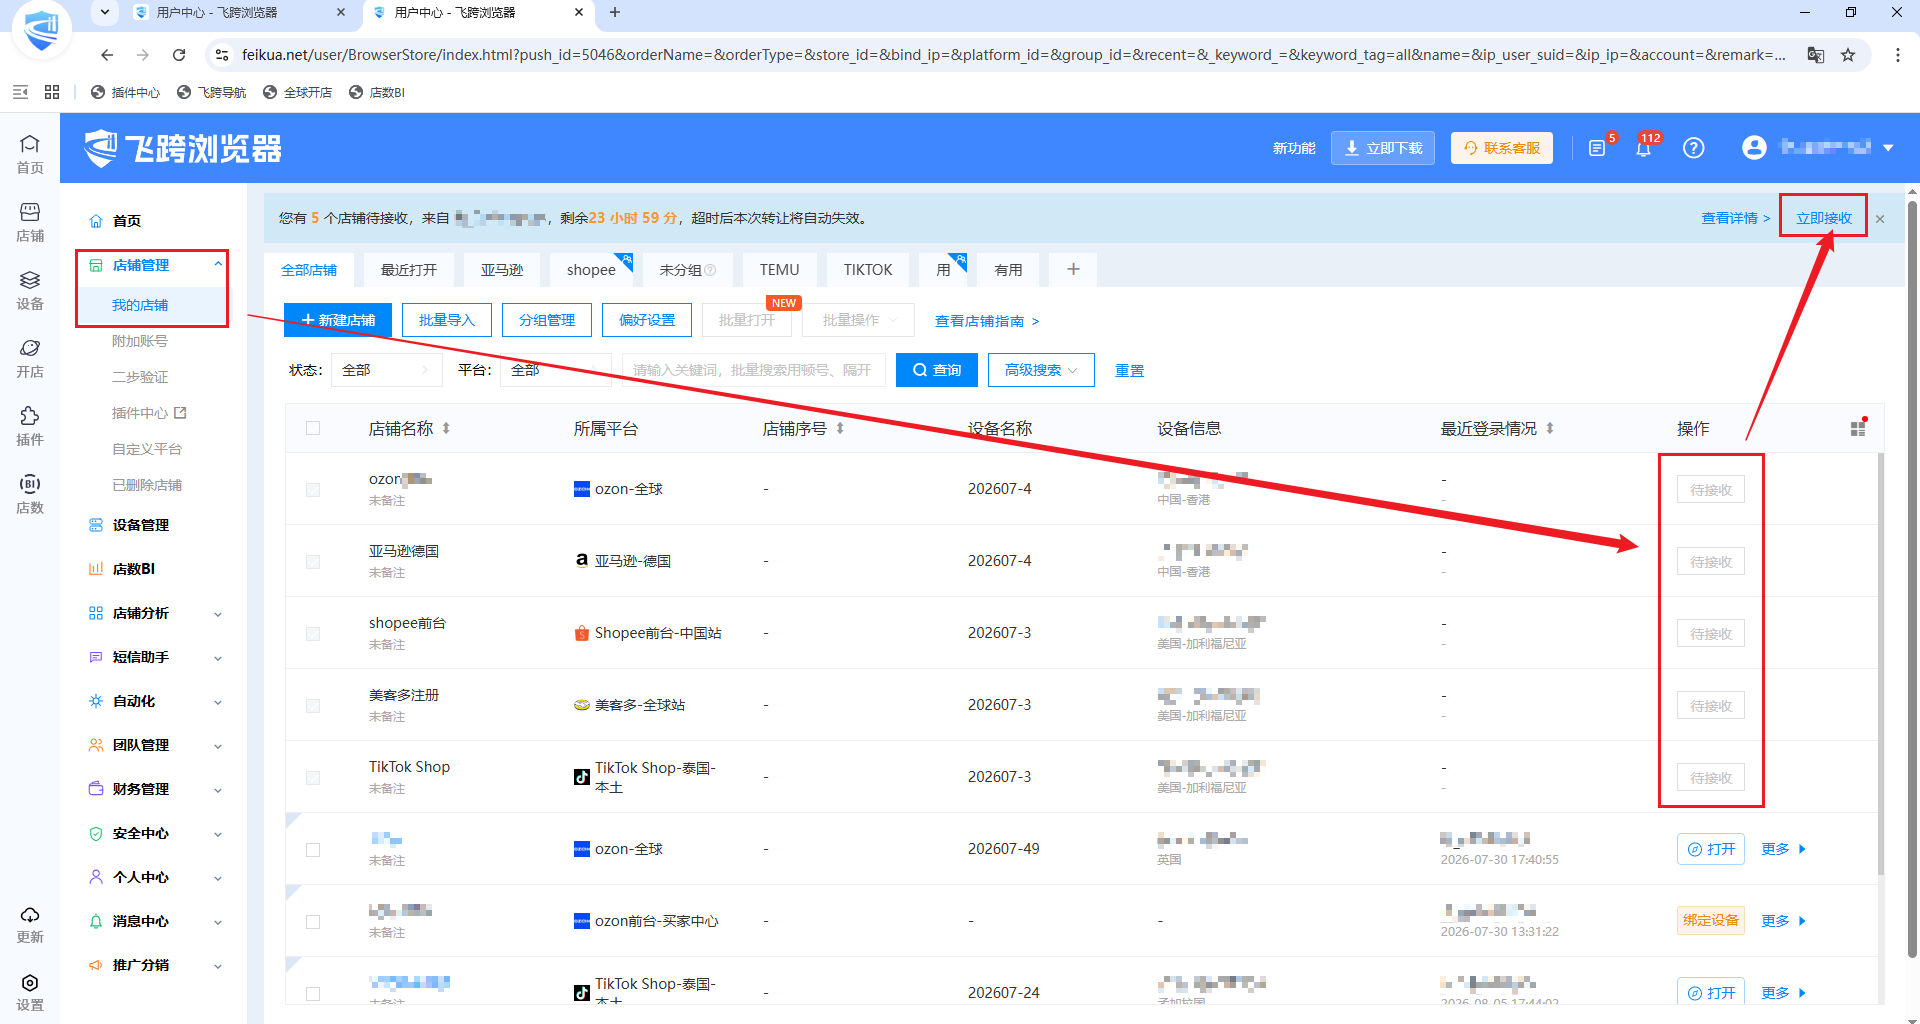Switch to the 最近打开 tab
1920x1024 pixels.
coord(409,270)
